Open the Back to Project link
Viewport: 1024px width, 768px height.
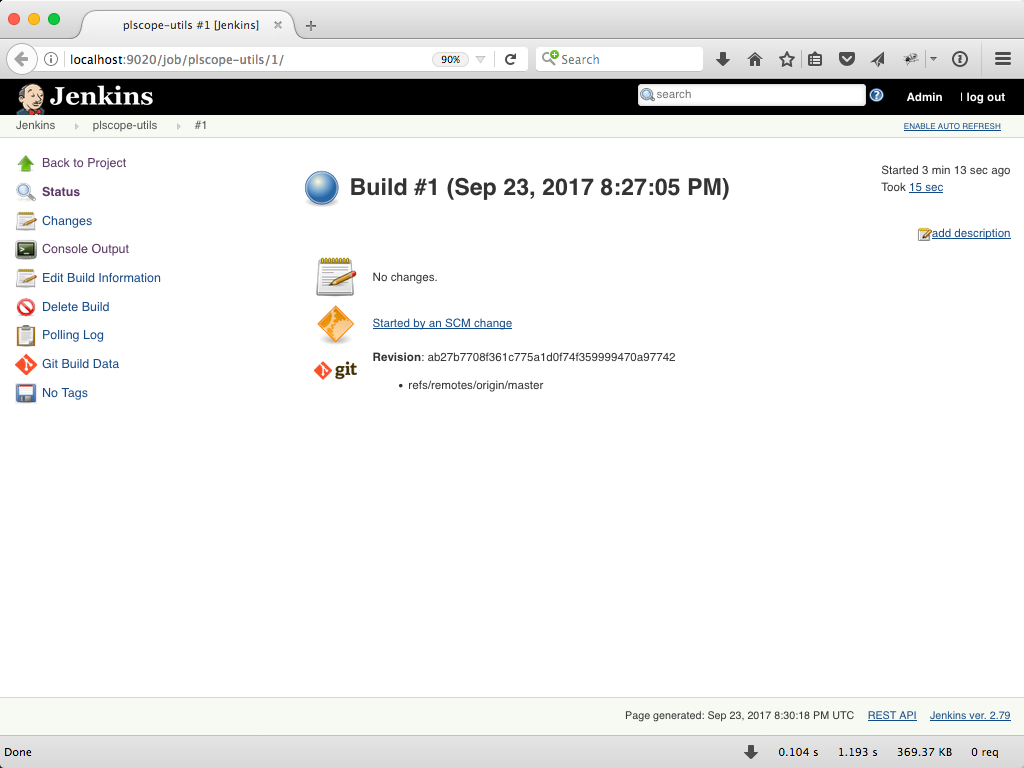tap(84, 163)
